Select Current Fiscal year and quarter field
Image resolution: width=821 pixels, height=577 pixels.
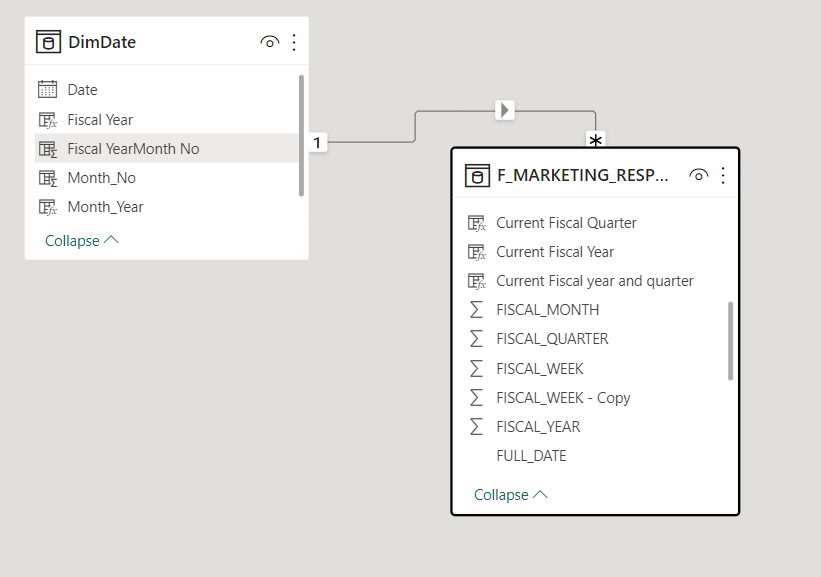tap(595, 281)
